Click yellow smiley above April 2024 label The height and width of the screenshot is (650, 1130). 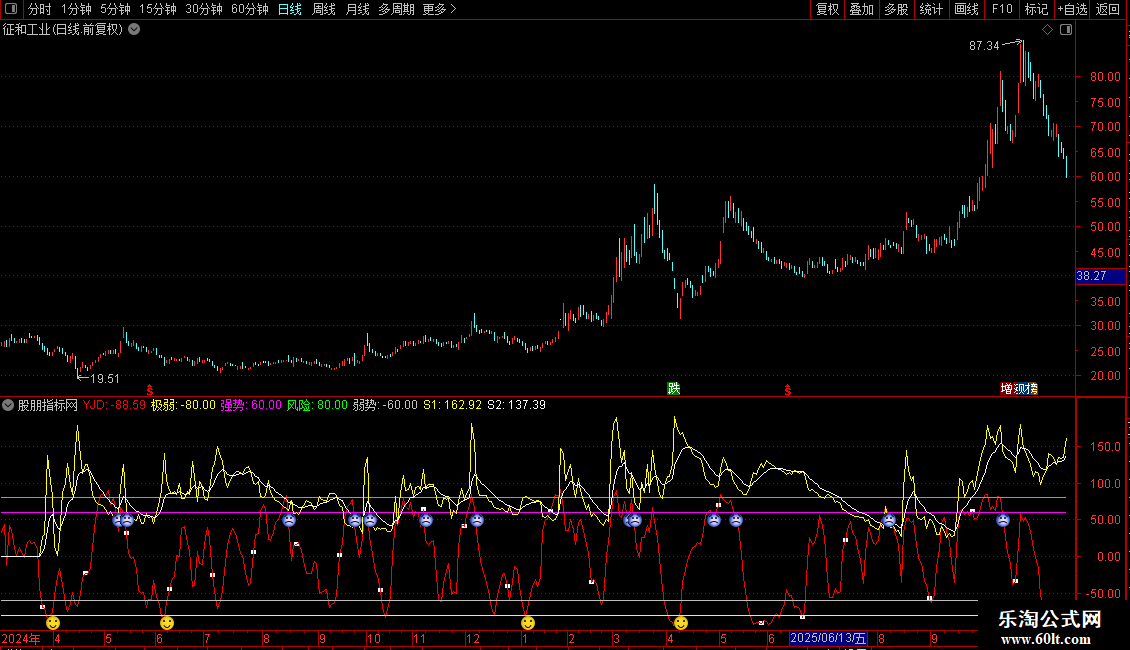point(53,623)
